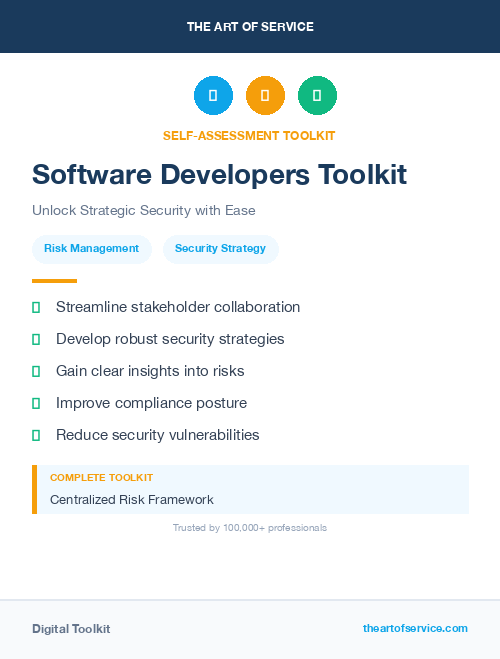
Task: Select the Risk Management tag
Action: [x=92, y=249]
